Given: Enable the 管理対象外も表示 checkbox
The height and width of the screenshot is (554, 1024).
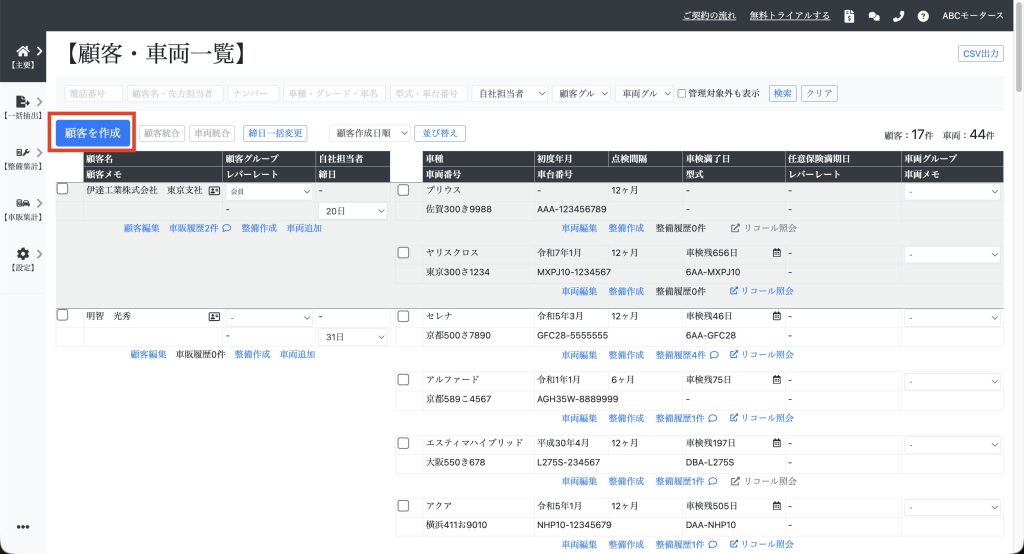Looking at the screenshot, I should click(682, 93).
